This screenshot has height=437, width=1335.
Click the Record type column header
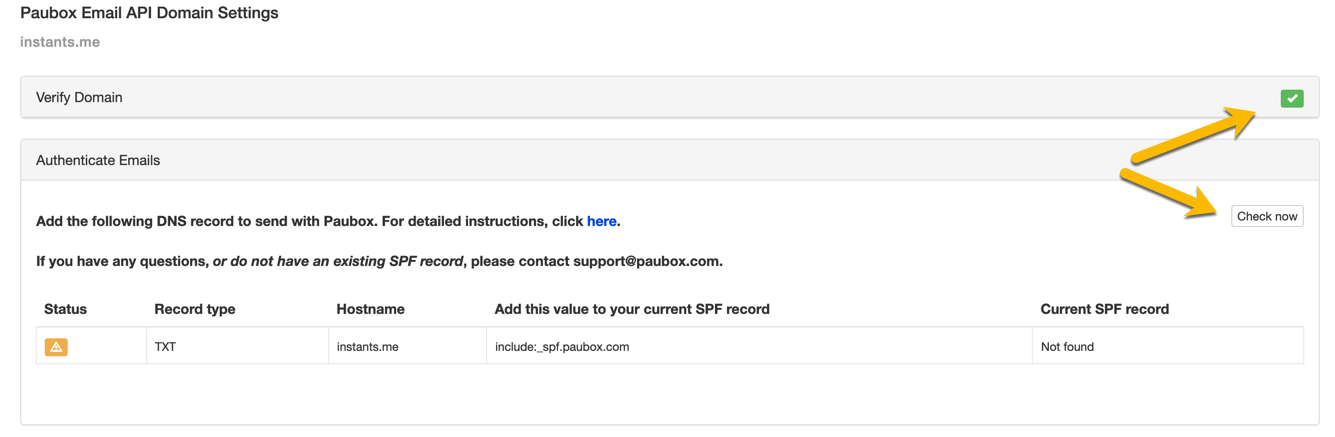(195, 309)
